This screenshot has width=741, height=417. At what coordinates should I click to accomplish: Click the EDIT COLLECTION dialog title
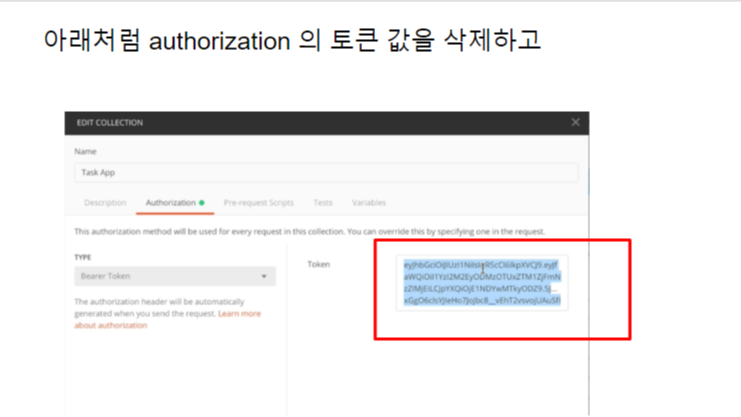110,123
